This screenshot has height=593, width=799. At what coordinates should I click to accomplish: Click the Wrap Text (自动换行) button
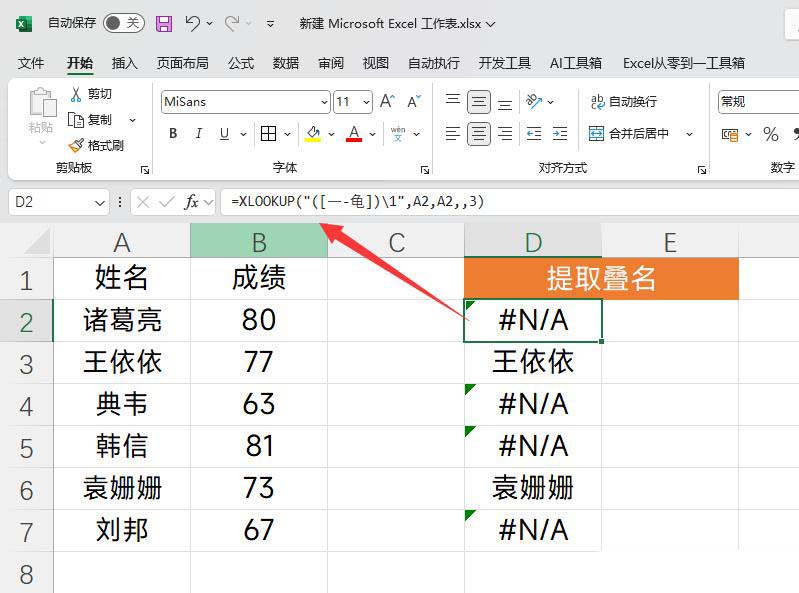coord(623,102)
